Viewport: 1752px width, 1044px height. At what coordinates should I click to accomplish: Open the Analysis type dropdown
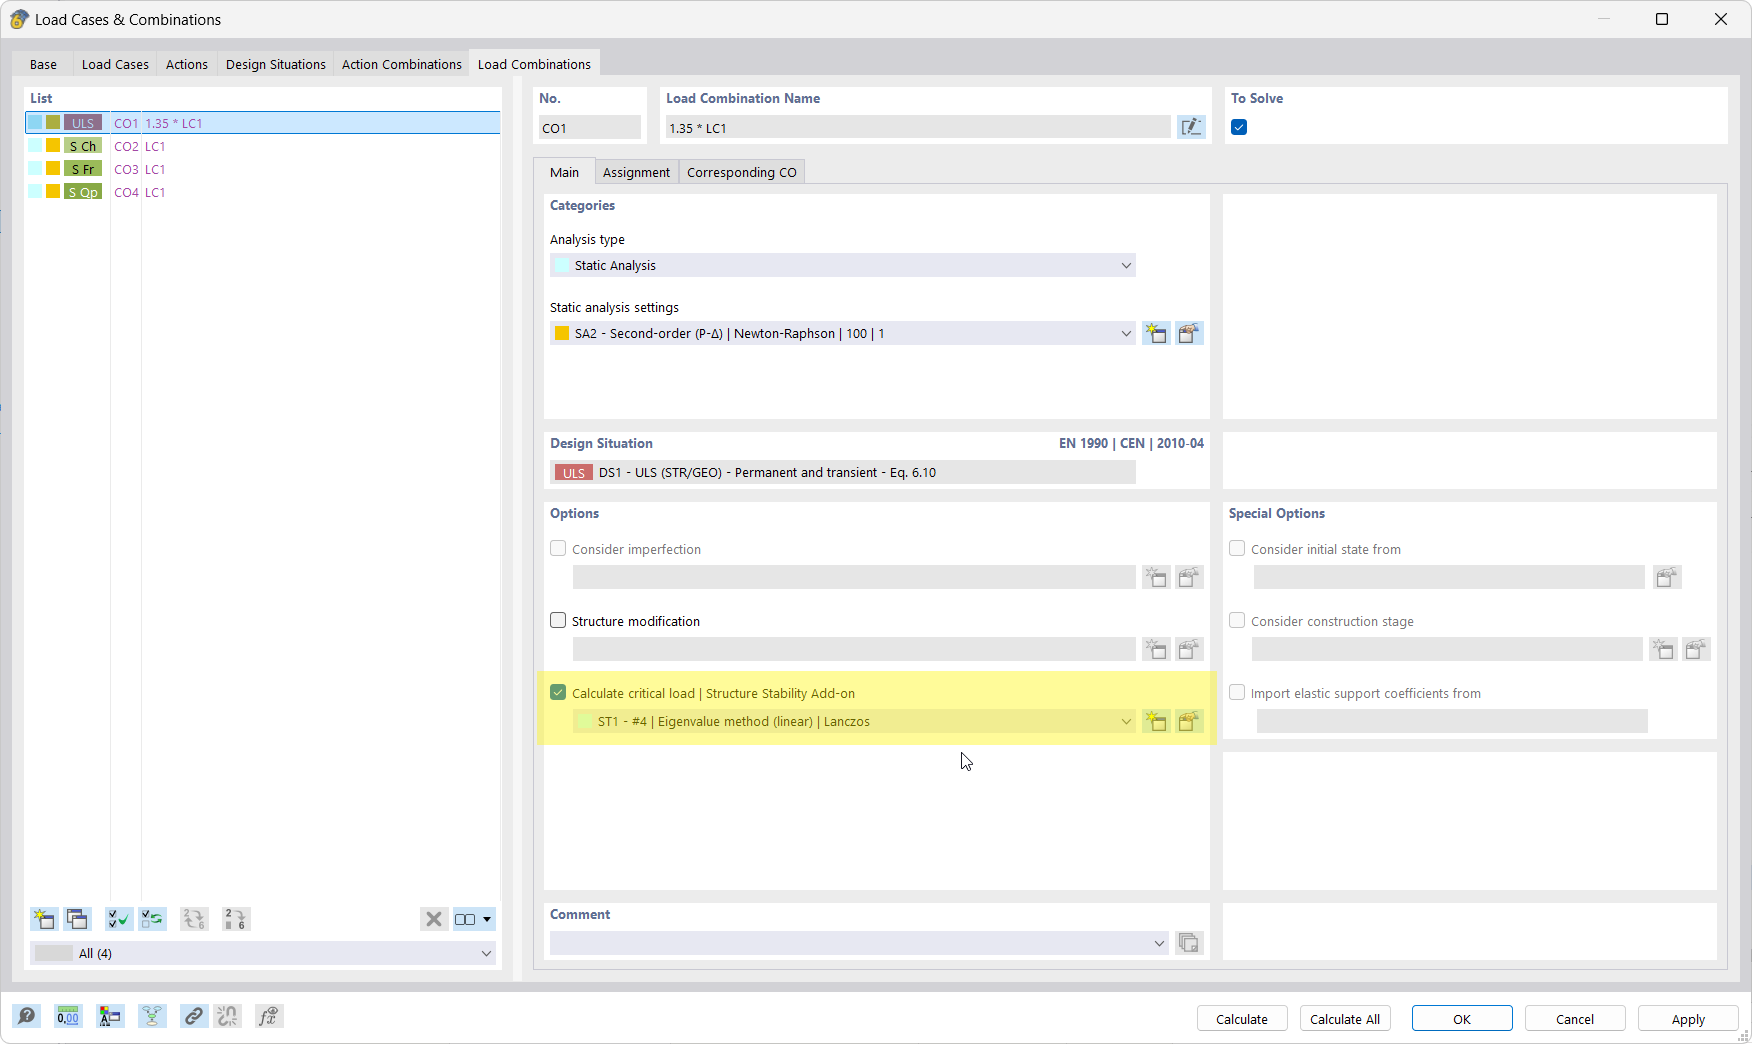1126,265
